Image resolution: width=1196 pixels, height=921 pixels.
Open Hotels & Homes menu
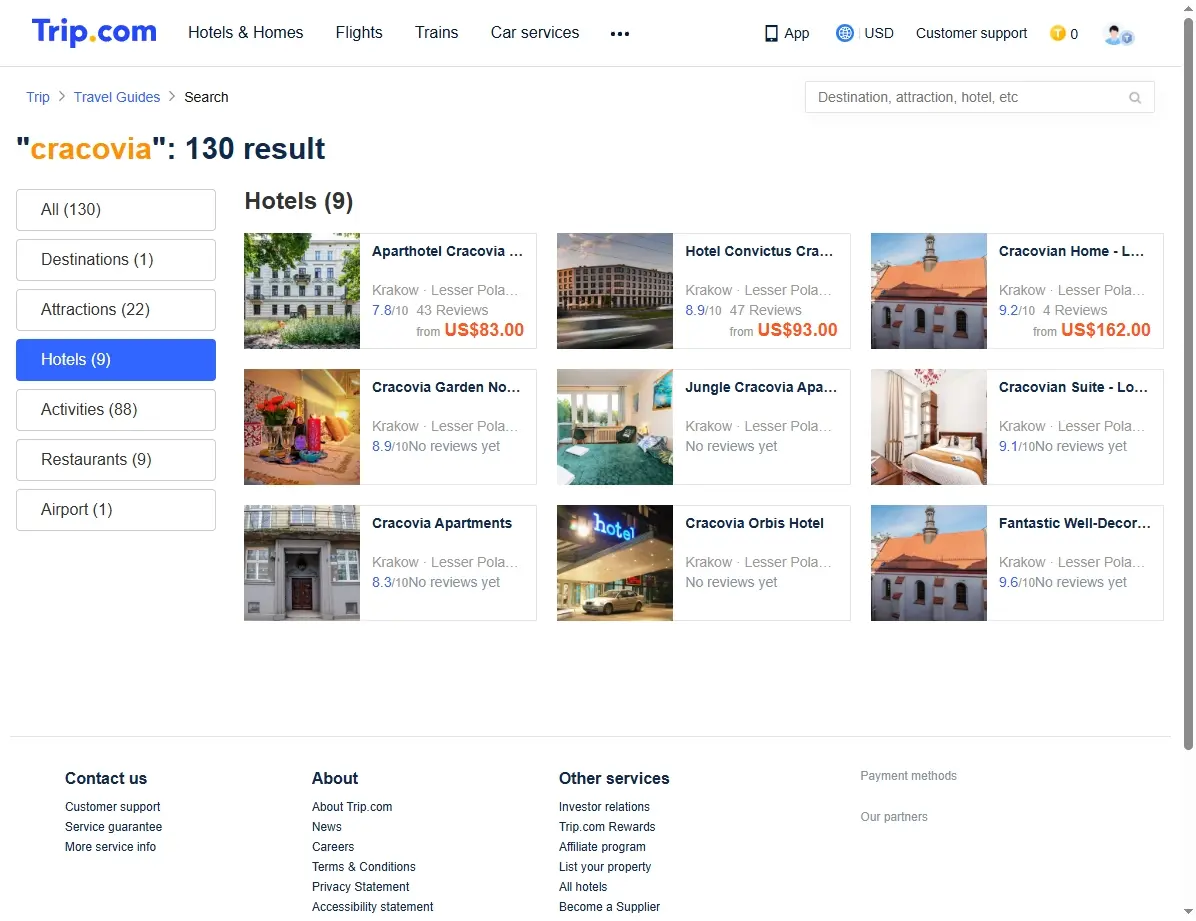246,33
